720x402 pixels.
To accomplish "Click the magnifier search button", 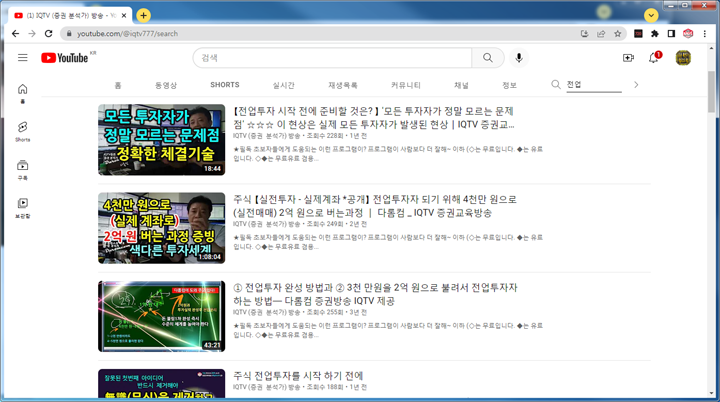I will click(x=488, y=58).
